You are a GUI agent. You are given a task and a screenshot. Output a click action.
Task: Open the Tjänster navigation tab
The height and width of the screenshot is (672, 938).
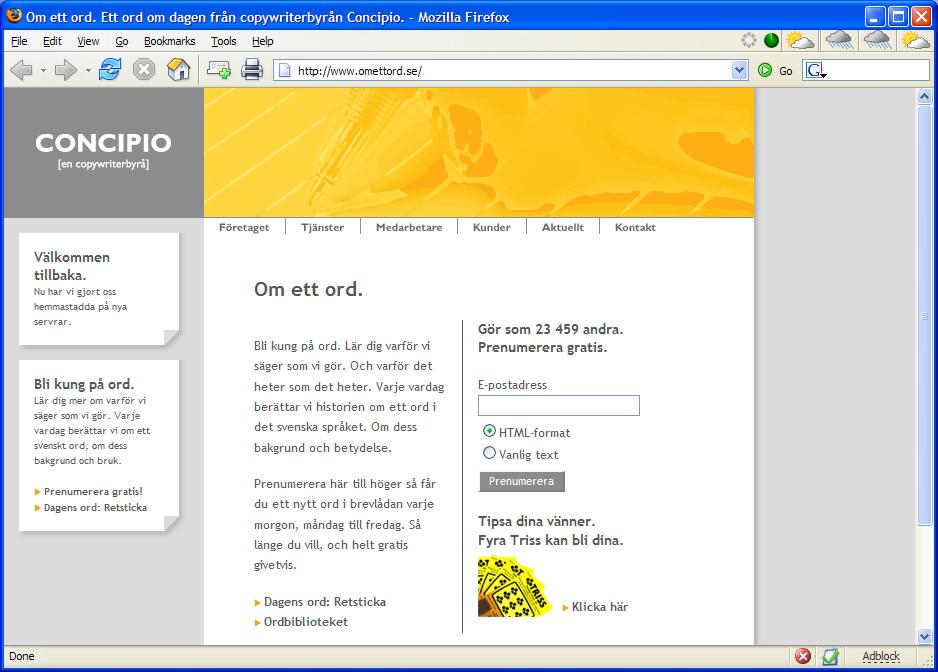(x=322, y=227)
